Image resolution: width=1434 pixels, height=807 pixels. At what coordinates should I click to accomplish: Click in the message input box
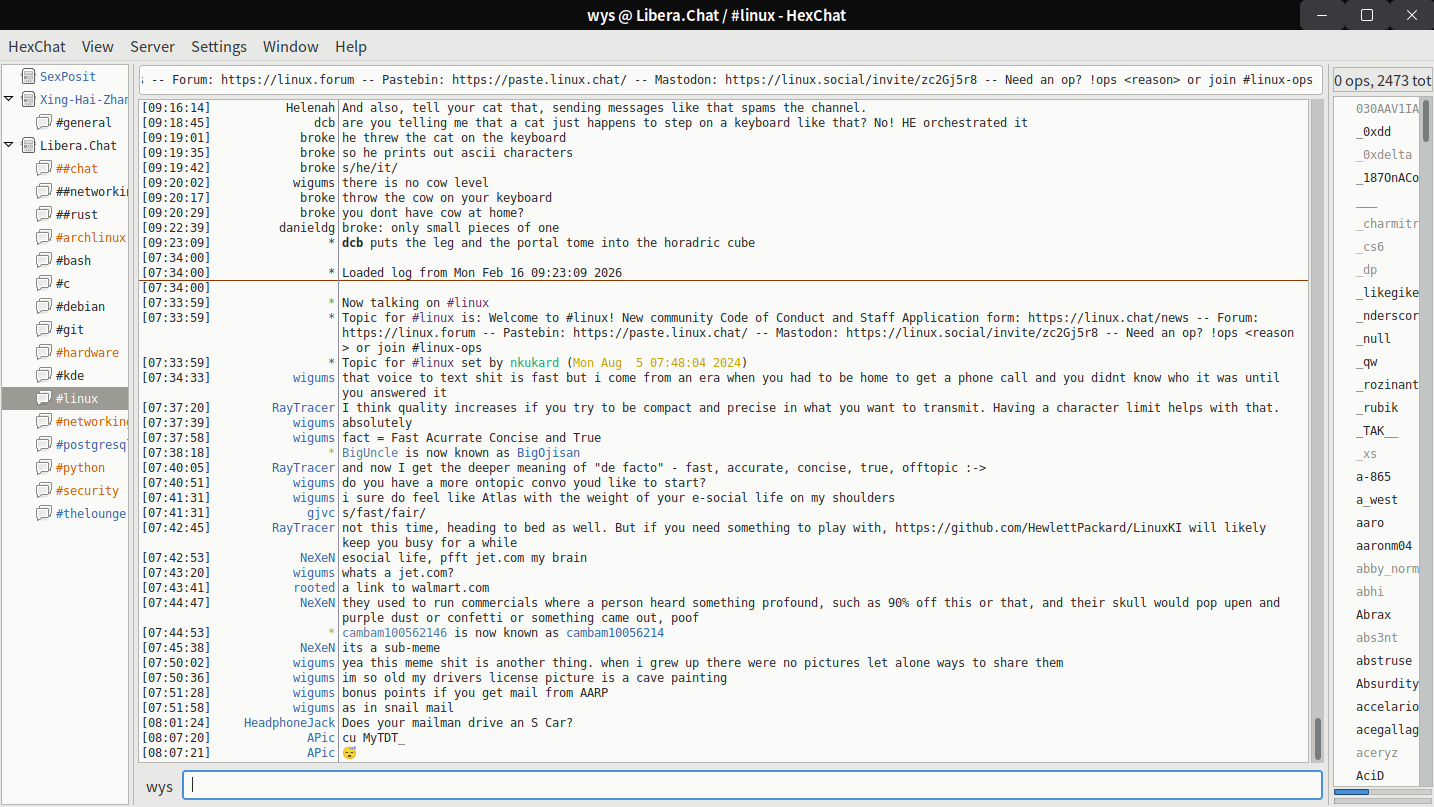pyautogui.click(x=752, y=786)
